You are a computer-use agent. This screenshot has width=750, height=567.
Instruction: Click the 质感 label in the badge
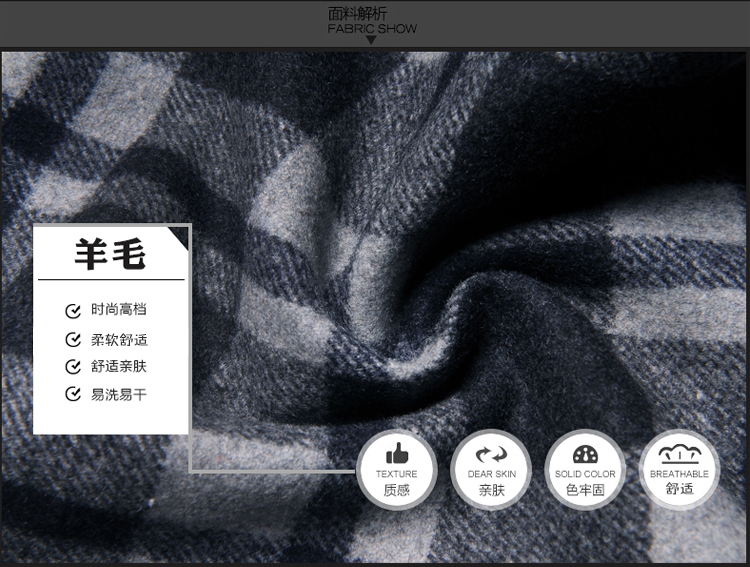point(397,490)
